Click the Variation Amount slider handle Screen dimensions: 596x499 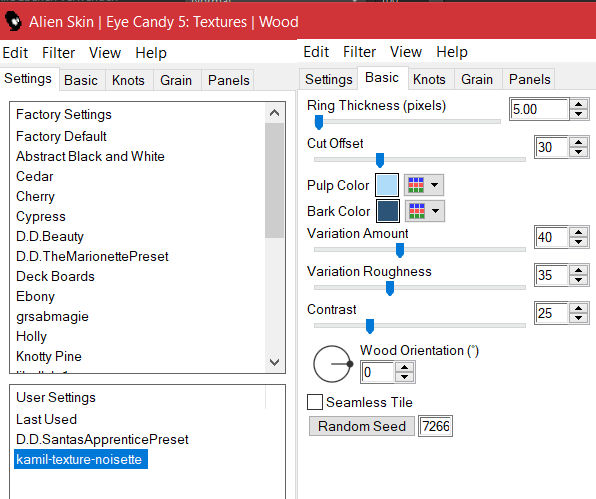coord(399,250)
